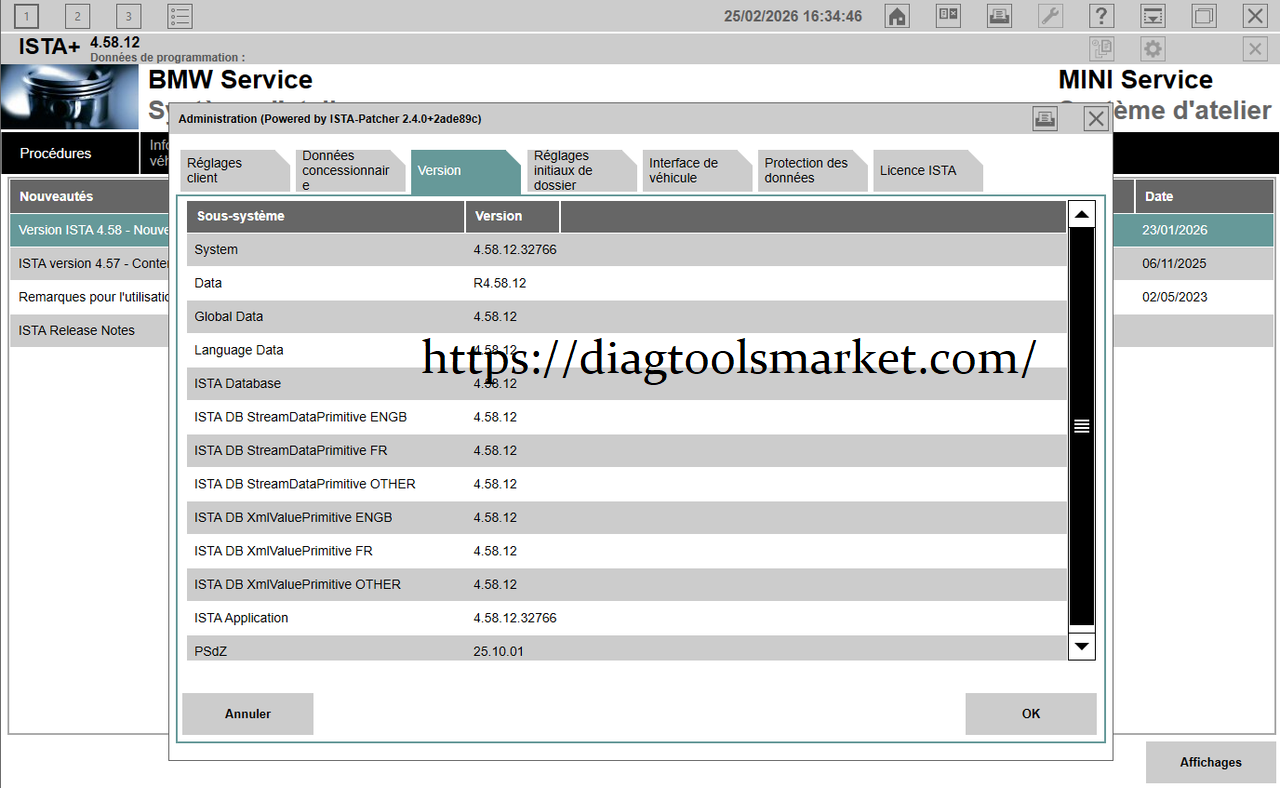1280x788 pixels.
Task: Click the settings gear icon
Action: [1153, 49]
